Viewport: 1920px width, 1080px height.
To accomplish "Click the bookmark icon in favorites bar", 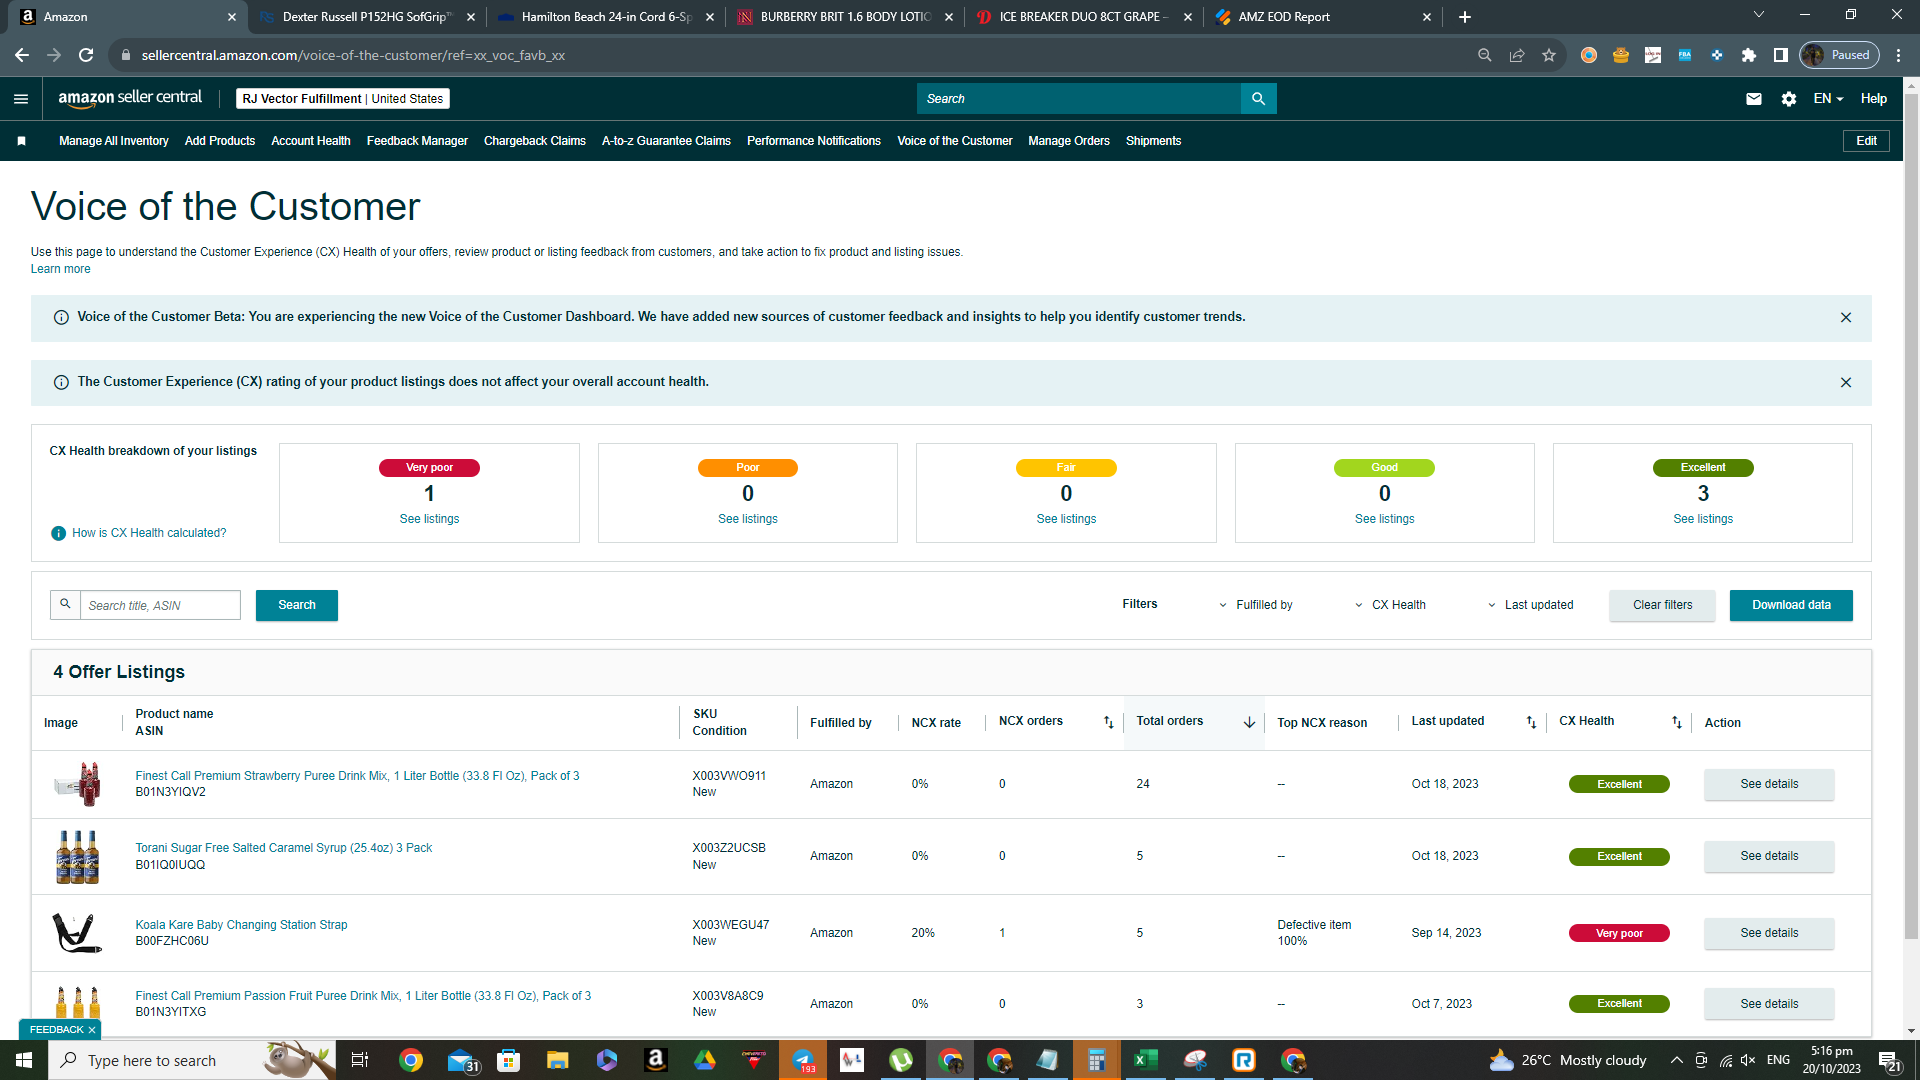I will tap(21, 141).
